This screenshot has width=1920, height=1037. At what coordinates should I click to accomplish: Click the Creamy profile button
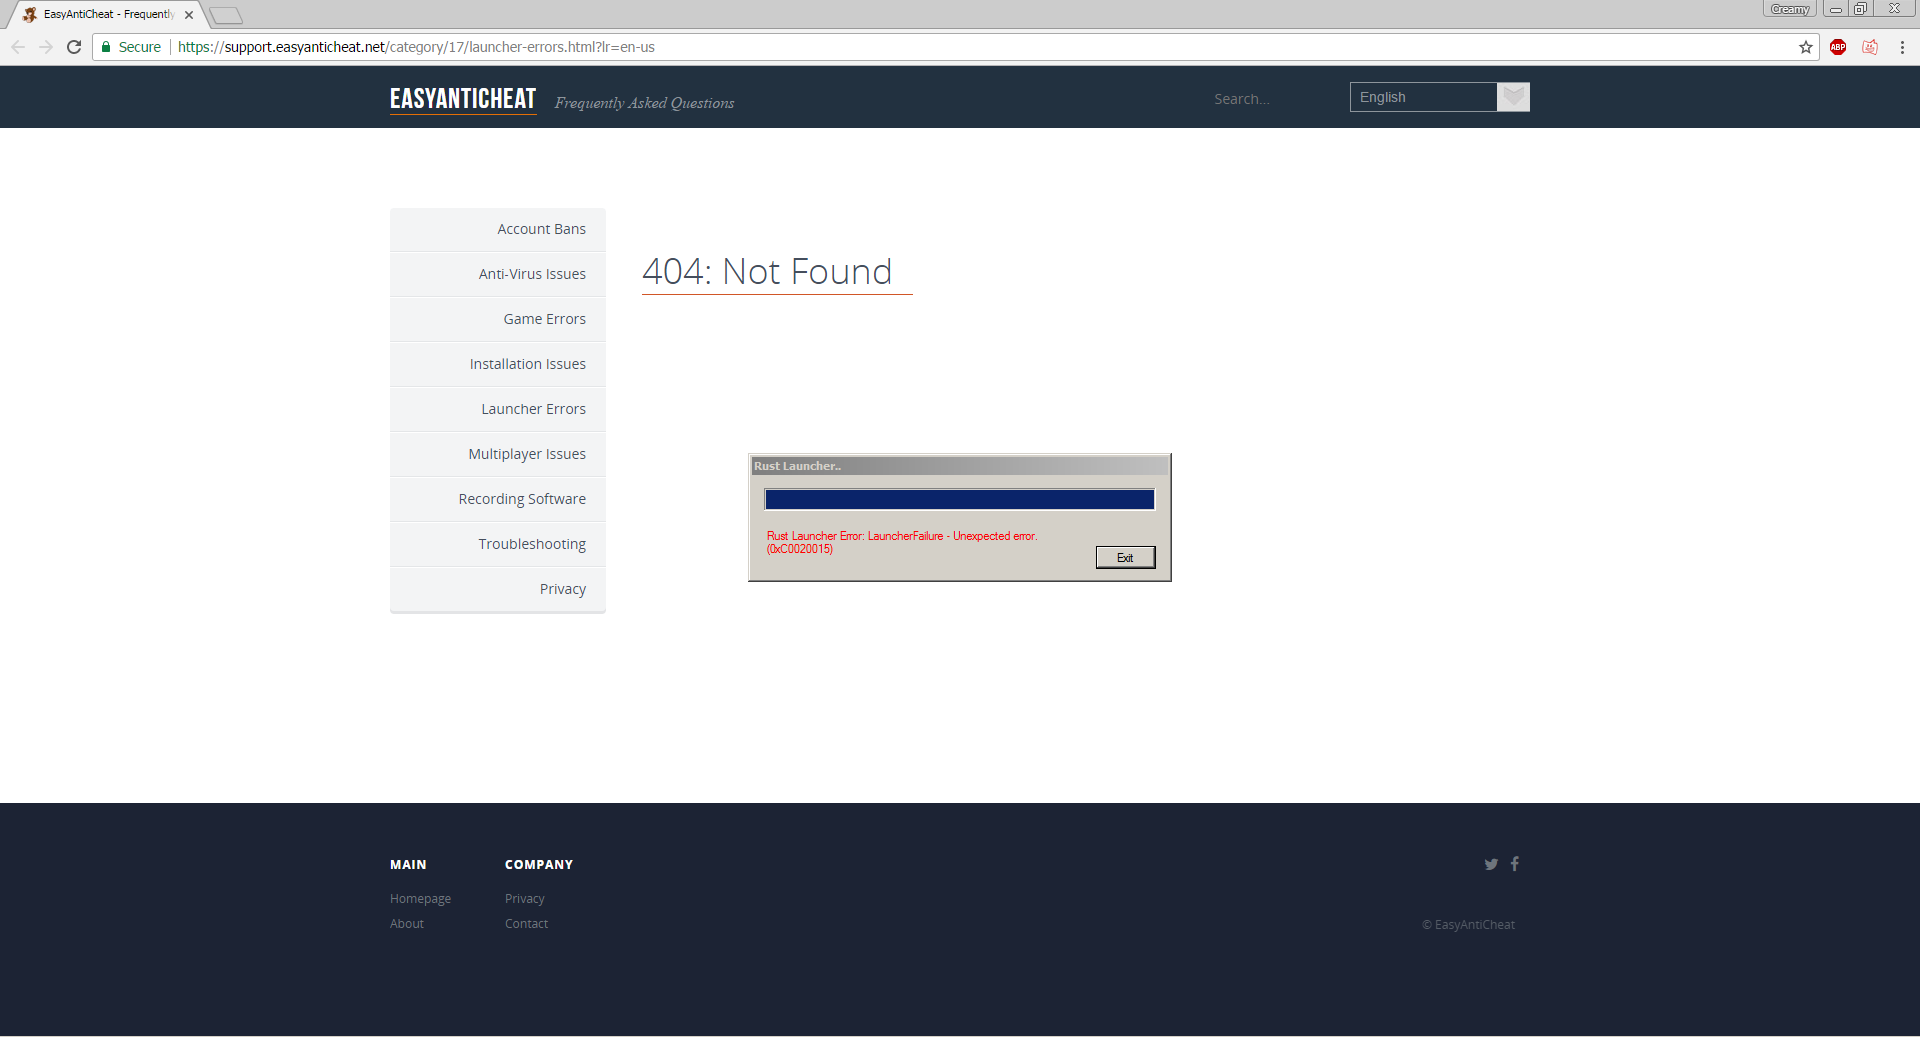1790,9
